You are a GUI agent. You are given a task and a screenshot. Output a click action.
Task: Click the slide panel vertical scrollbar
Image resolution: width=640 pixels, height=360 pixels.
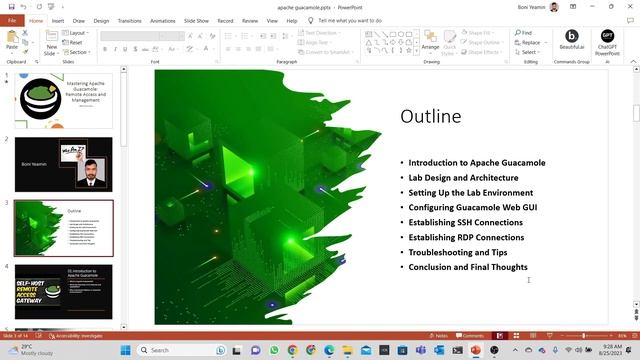click(x=123, y=110)
